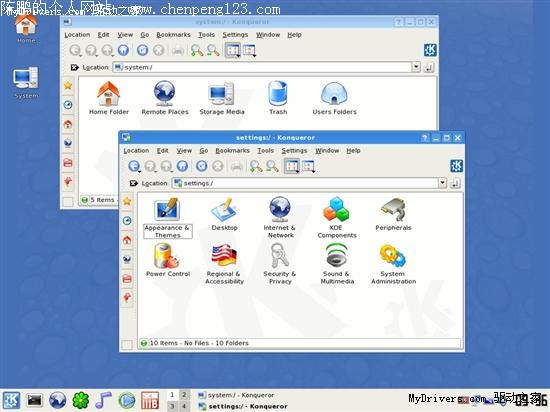
Task: Click KDE gear logo in settings toolbar
Action: [x=456, y=166]
